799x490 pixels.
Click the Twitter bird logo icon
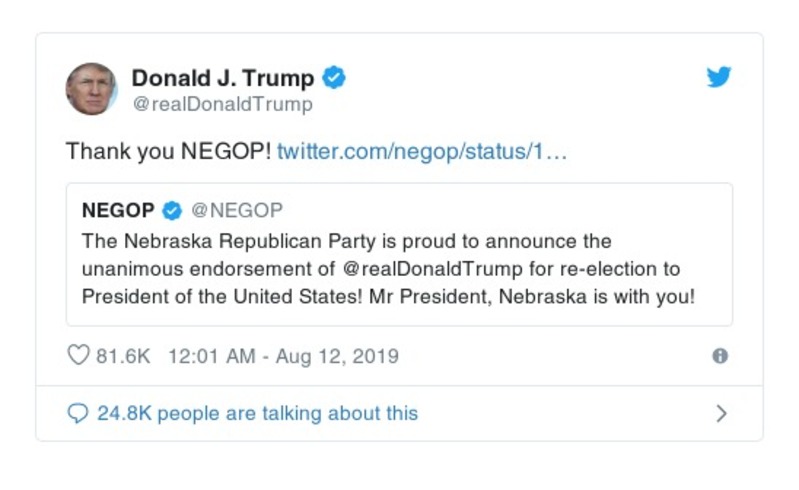[719, 78]
